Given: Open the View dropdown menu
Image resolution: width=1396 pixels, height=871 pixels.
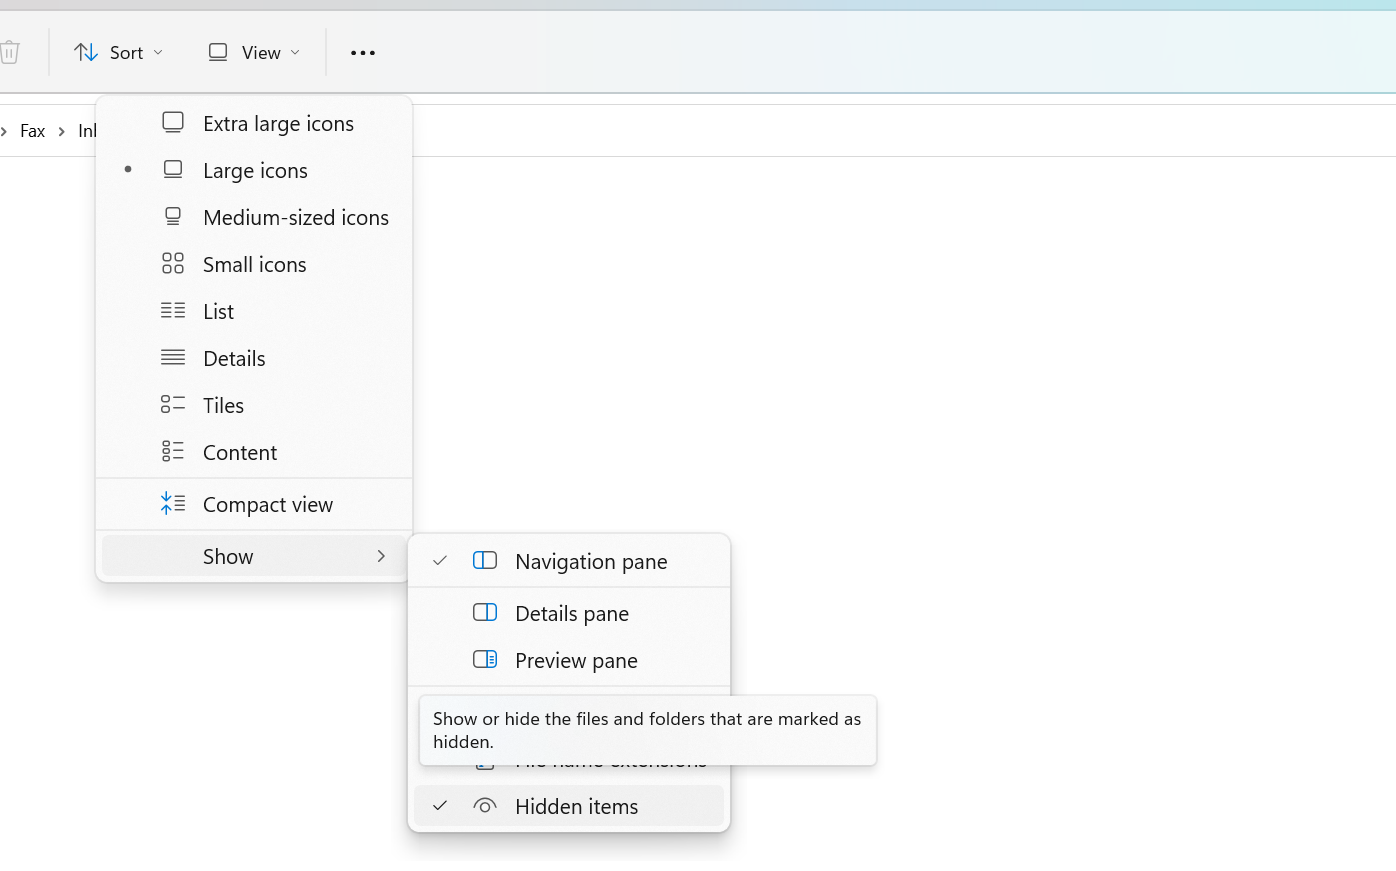Looking at the screenshot, I should (x=253, y=52).
